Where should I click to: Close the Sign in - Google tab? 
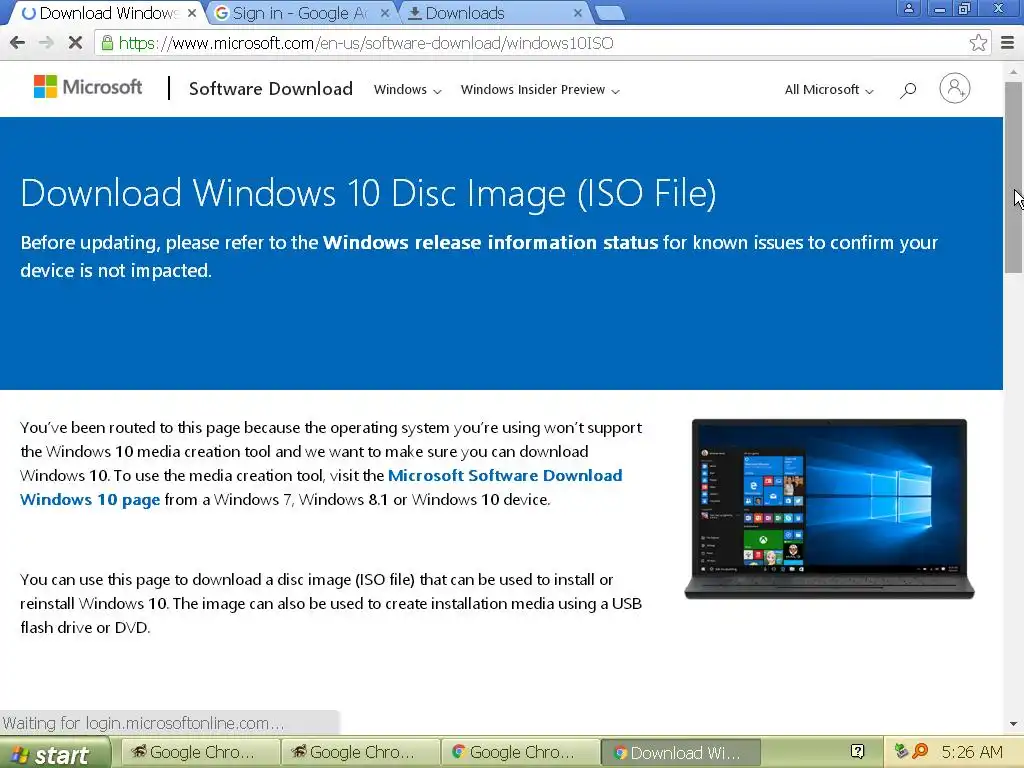coord(385,13)
